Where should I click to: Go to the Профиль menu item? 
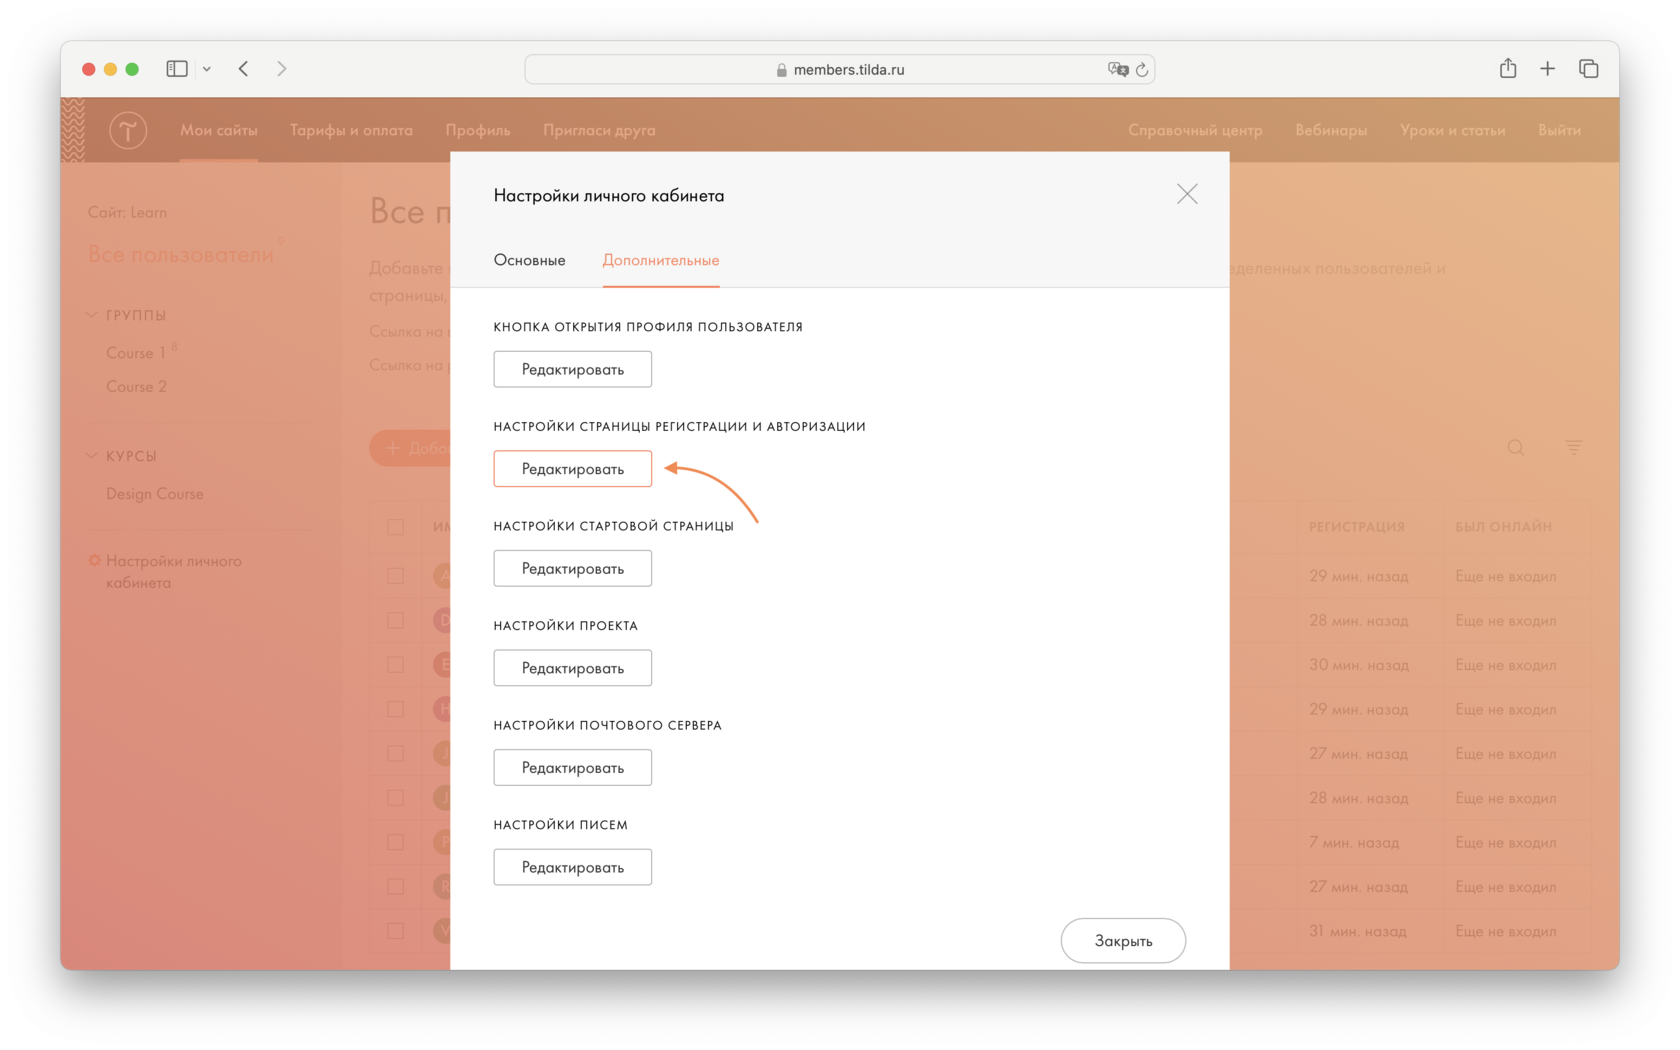coord(478,130)
